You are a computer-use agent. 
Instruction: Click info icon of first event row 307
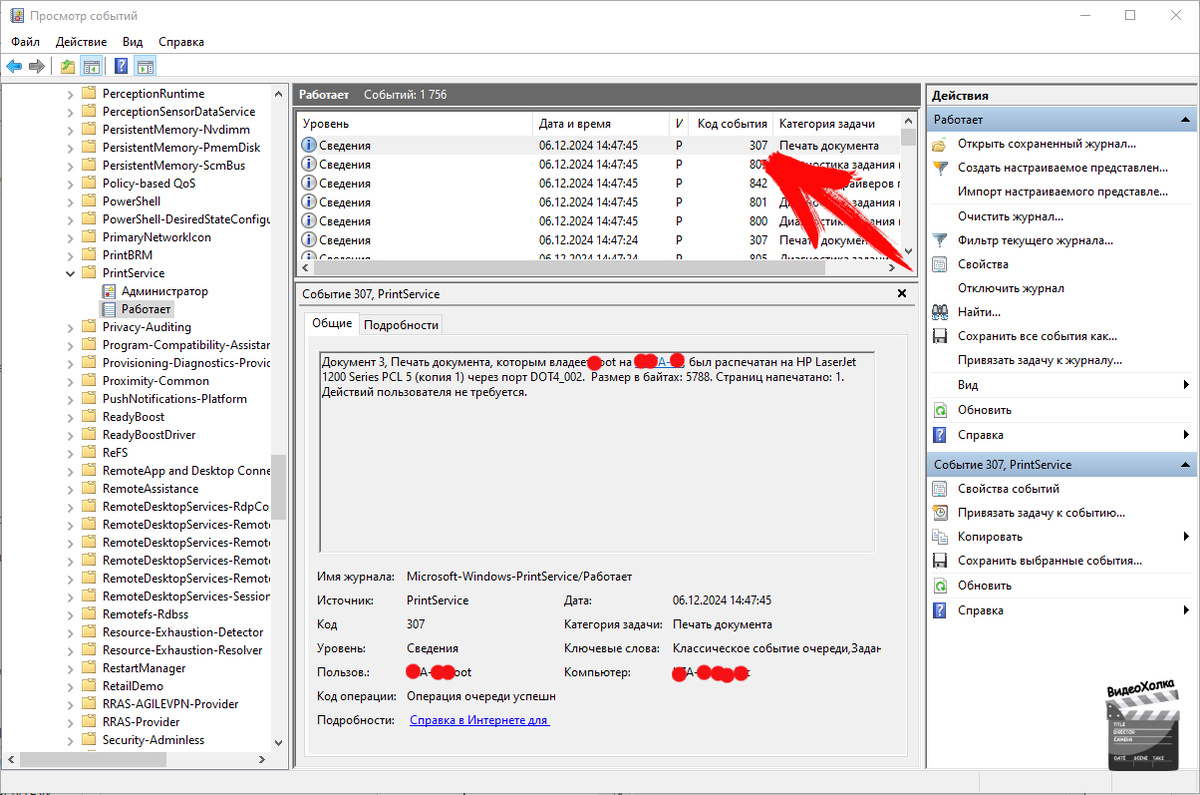309,145
